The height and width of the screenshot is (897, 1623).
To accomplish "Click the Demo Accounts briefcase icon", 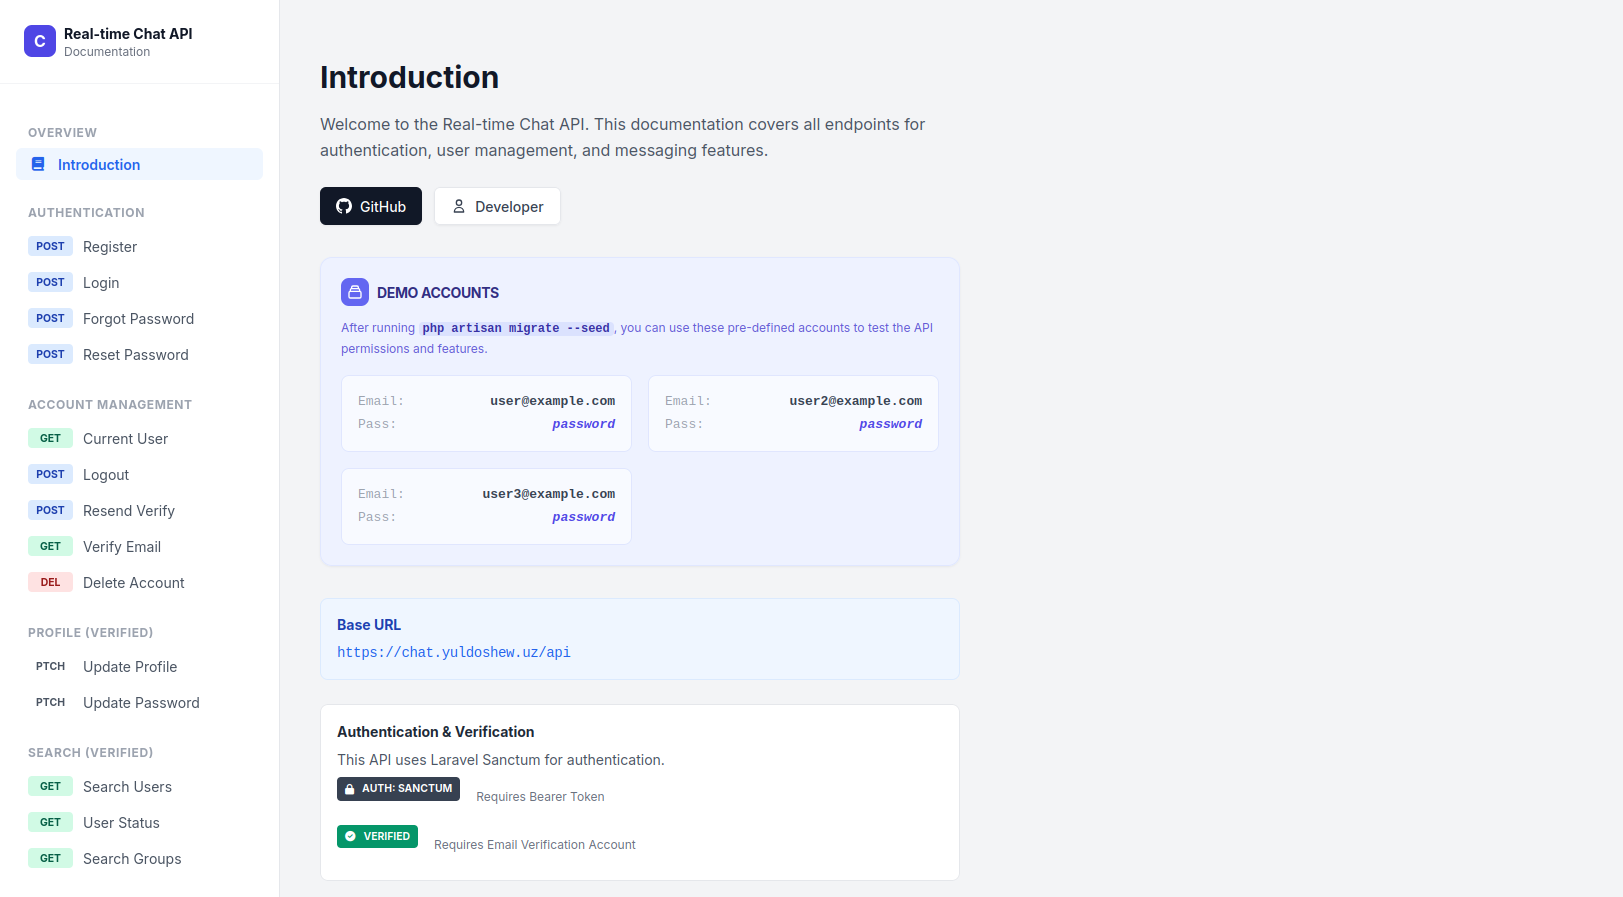I will point(355,292).
